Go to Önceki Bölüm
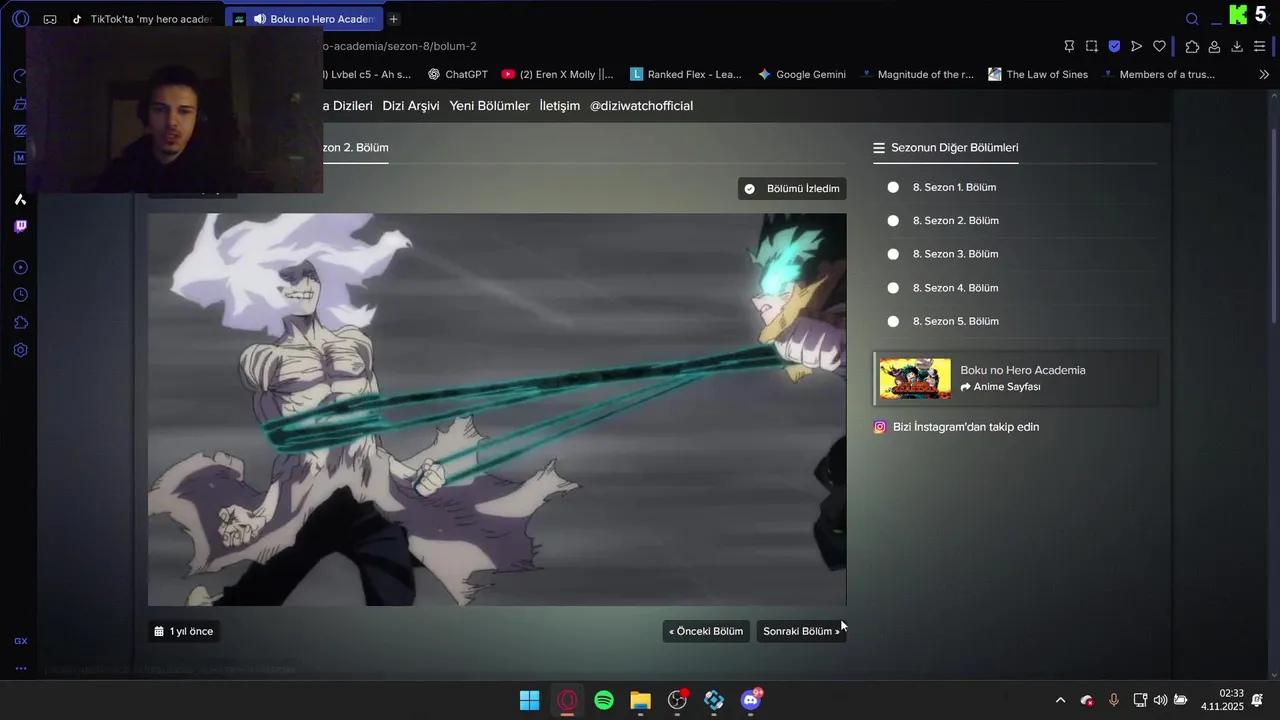Image resolution: width=1280 pixels, height=720 pixels. click(x=706, y=631)
